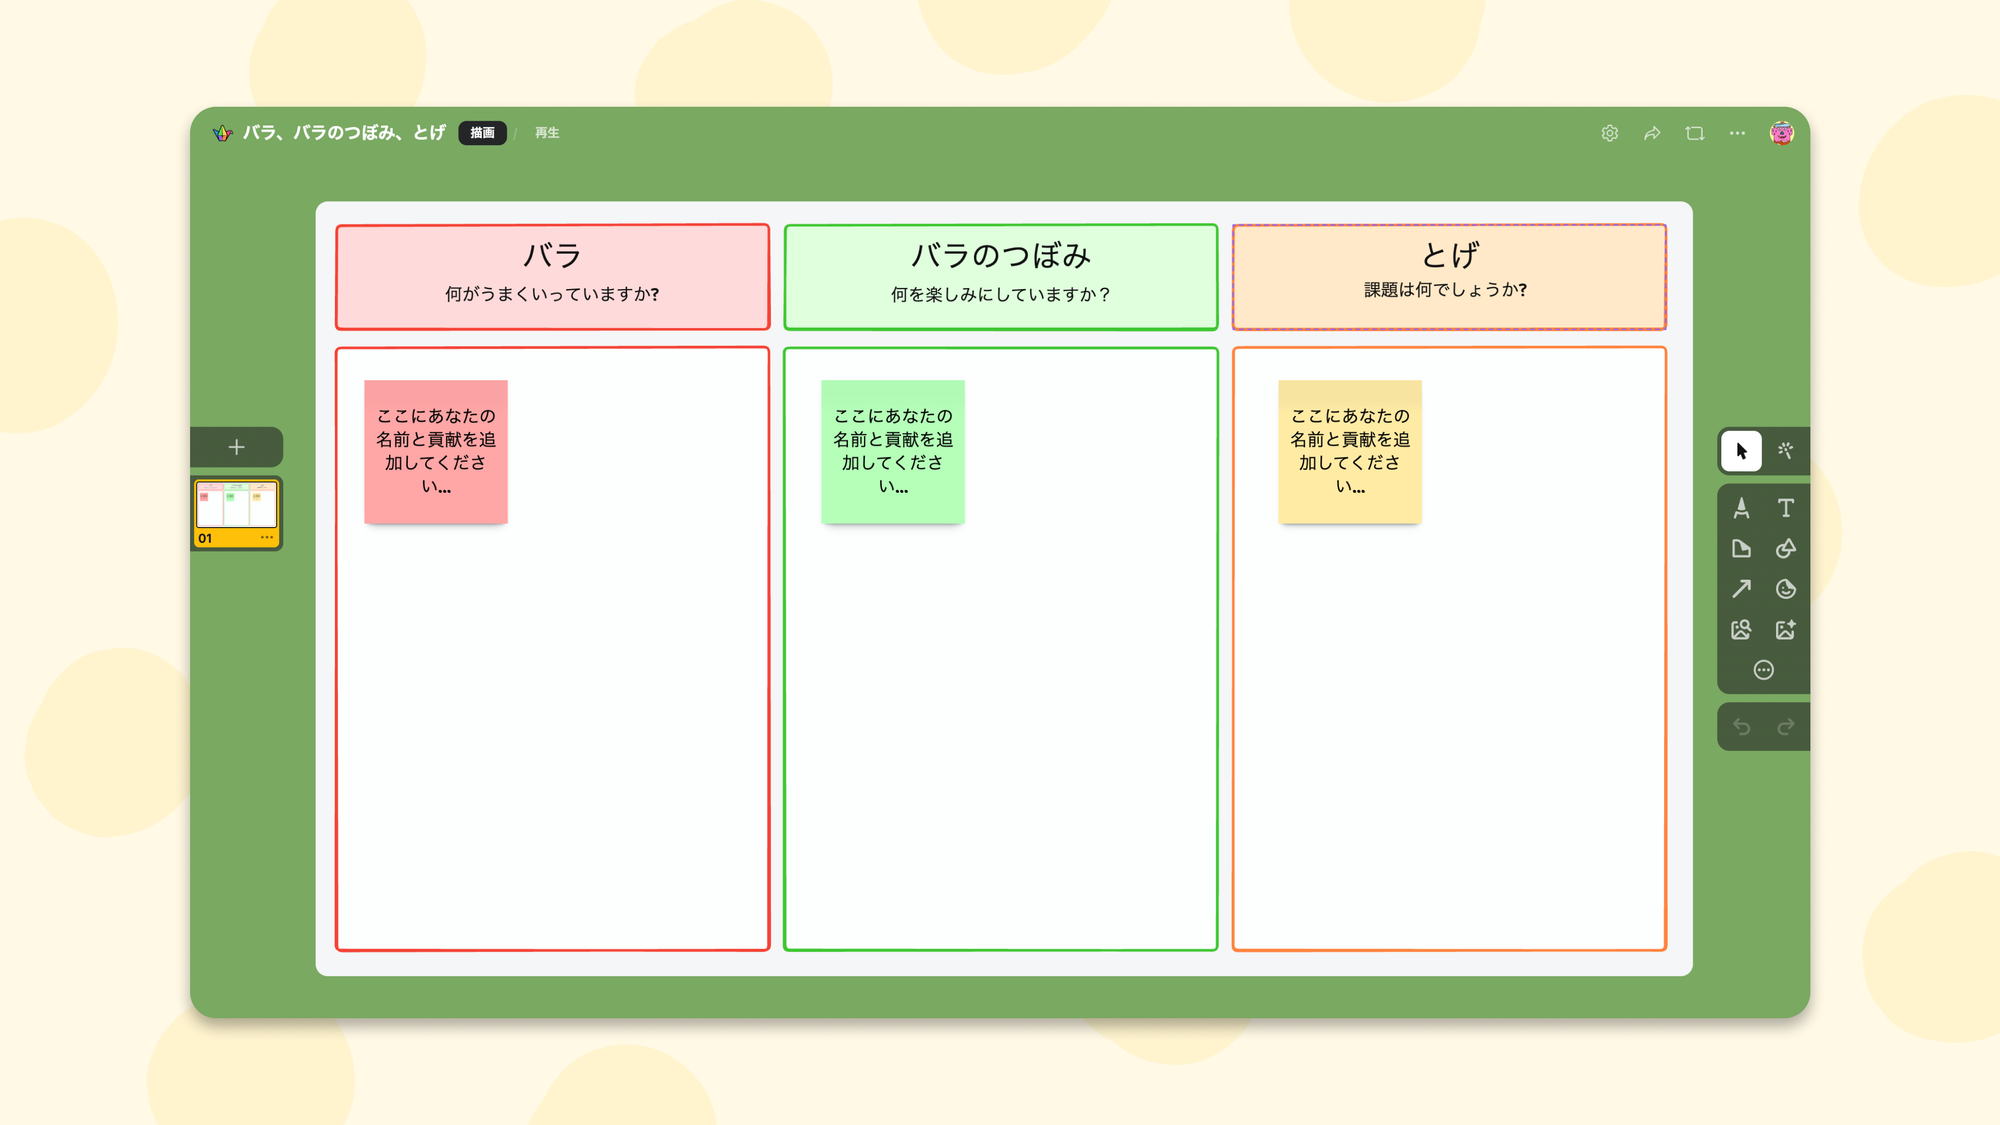This screenshot has width=2000, height=1125.
Task: Click the share icon in the top bar
Action: coord(1652,133)
